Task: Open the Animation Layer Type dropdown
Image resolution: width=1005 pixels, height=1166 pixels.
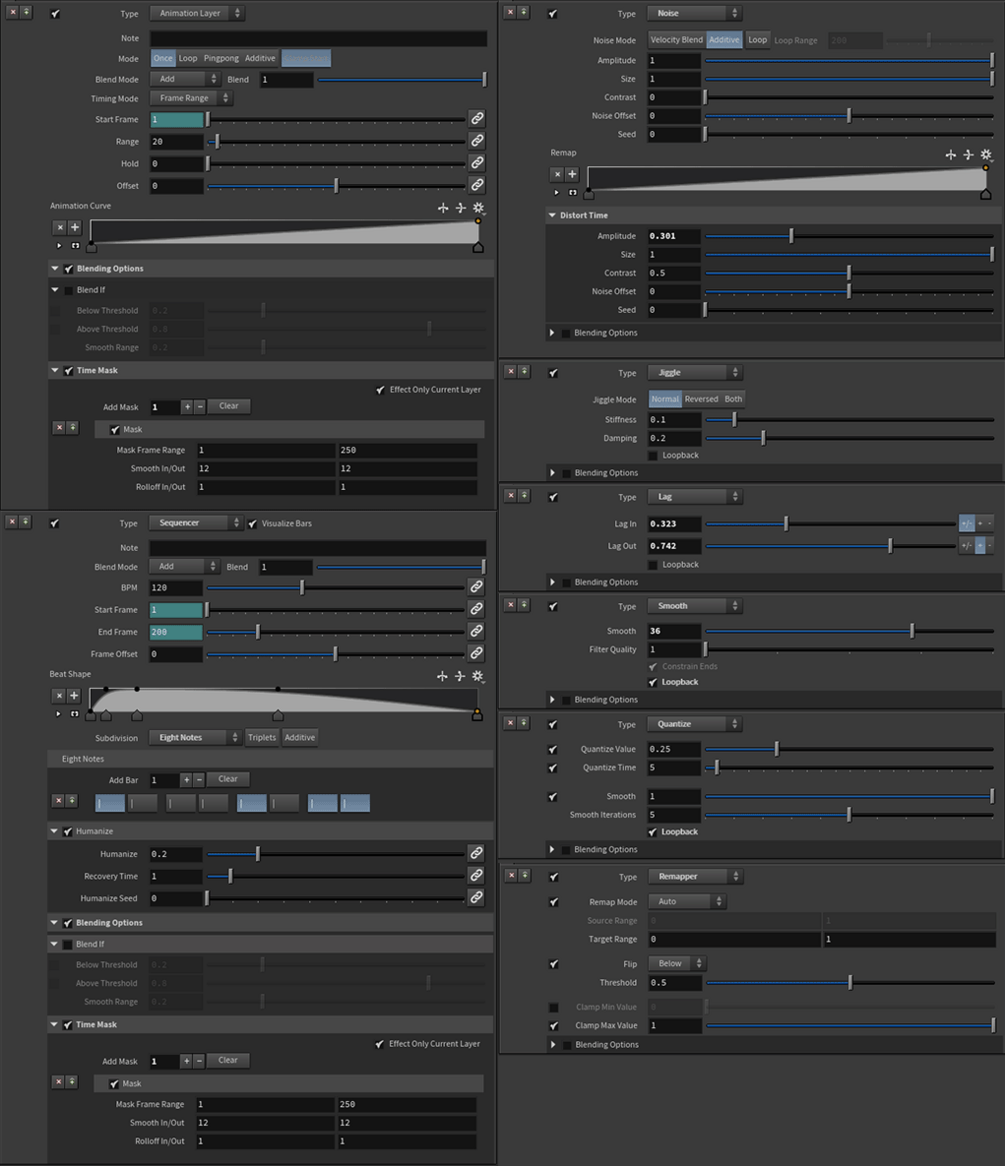Action: [197, 13]
